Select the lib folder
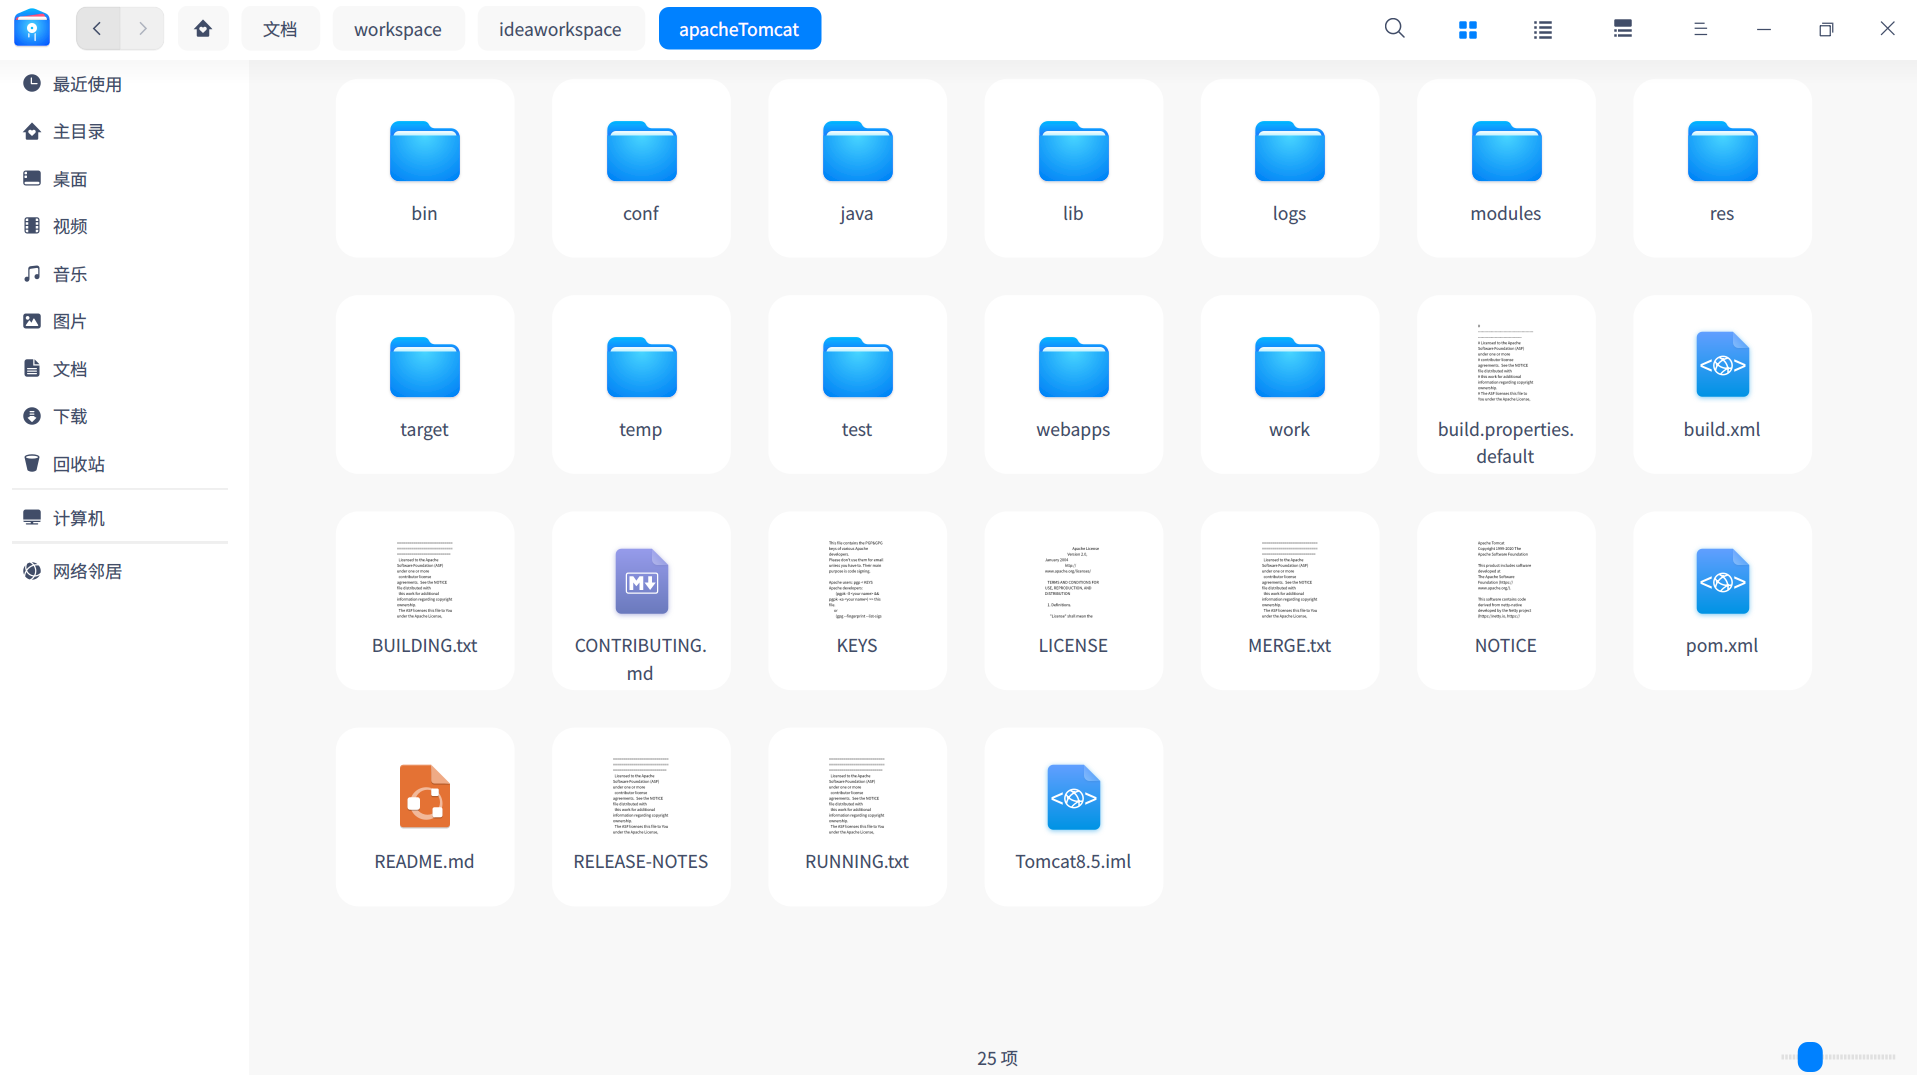 coord(1073,168)
